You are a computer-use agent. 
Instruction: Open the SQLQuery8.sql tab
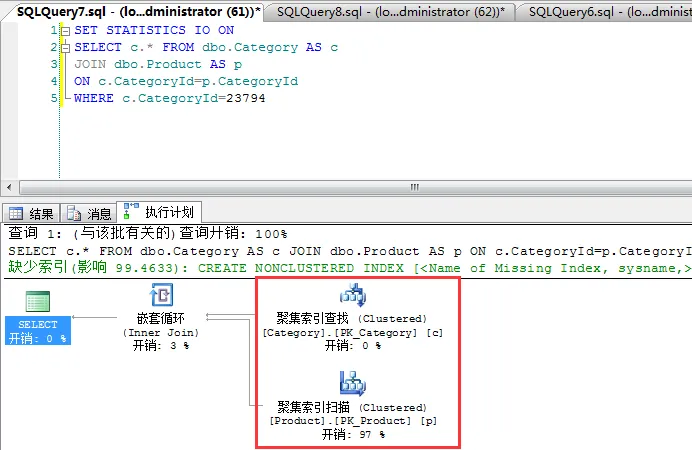(x=389, y=11)
